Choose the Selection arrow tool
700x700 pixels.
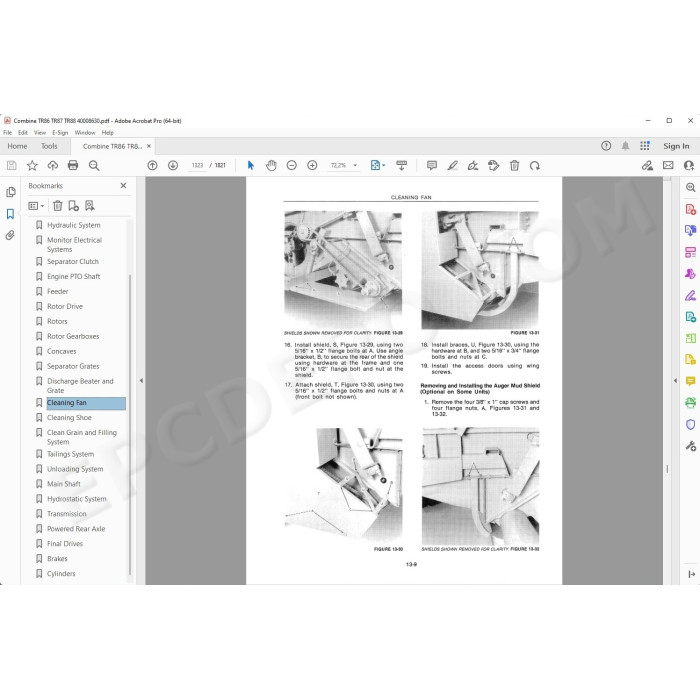point(250,166)
